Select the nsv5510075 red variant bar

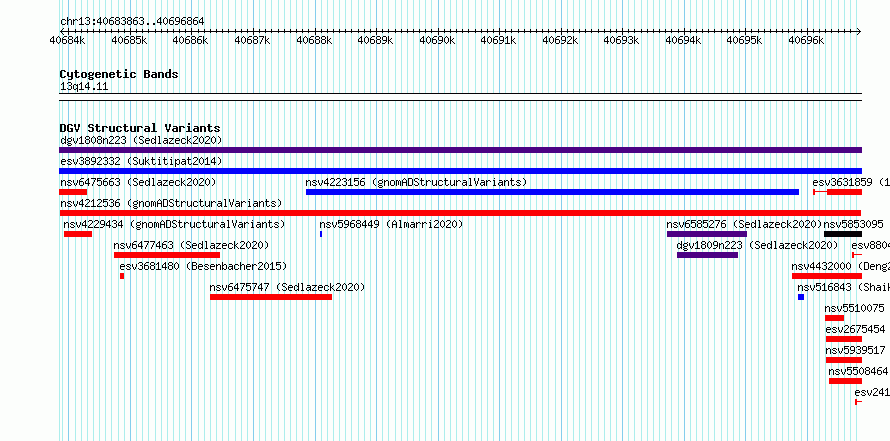coord(834,318)
